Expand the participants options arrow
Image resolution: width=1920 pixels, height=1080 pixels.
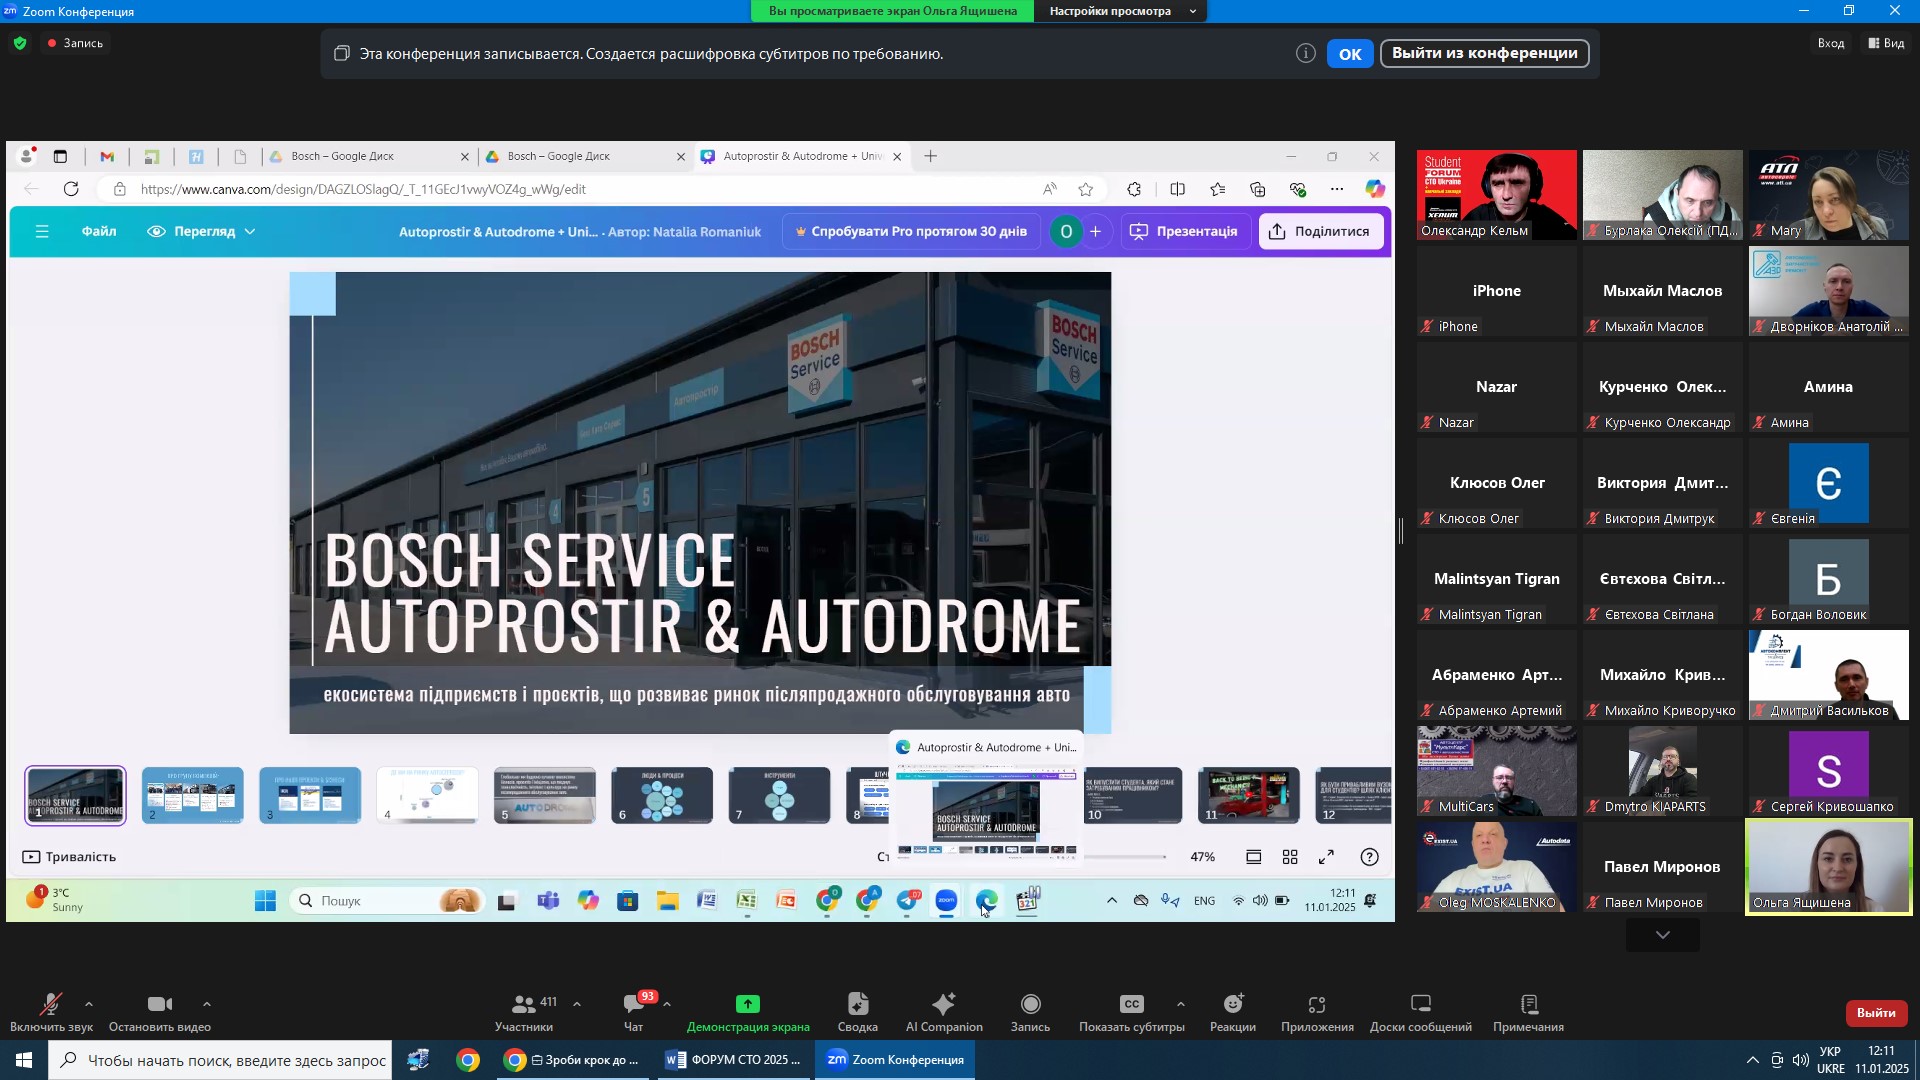click(x=577, y=1004)
